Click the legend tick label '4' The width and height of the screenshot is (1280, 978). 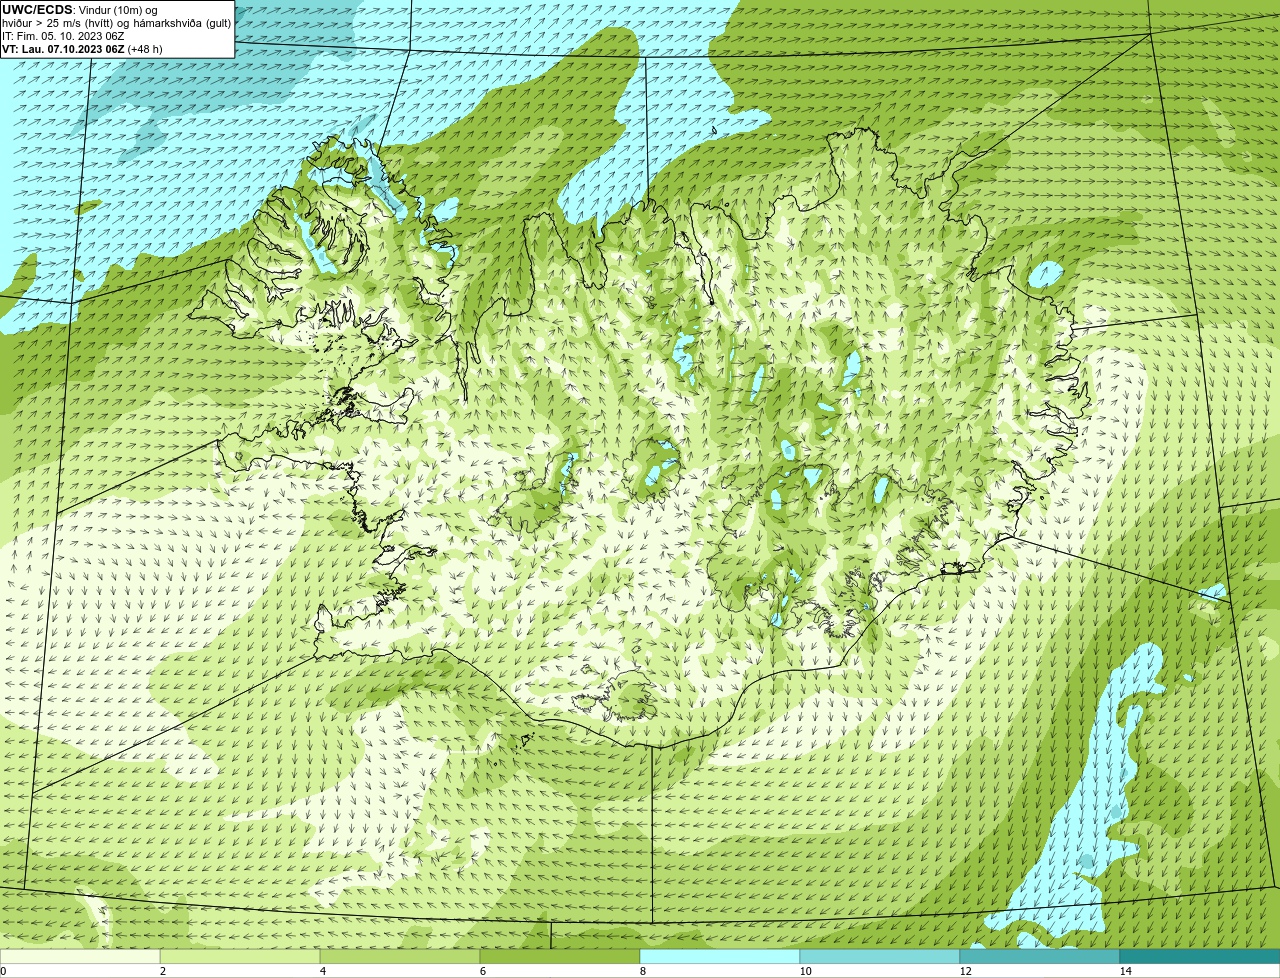point(322,971)
